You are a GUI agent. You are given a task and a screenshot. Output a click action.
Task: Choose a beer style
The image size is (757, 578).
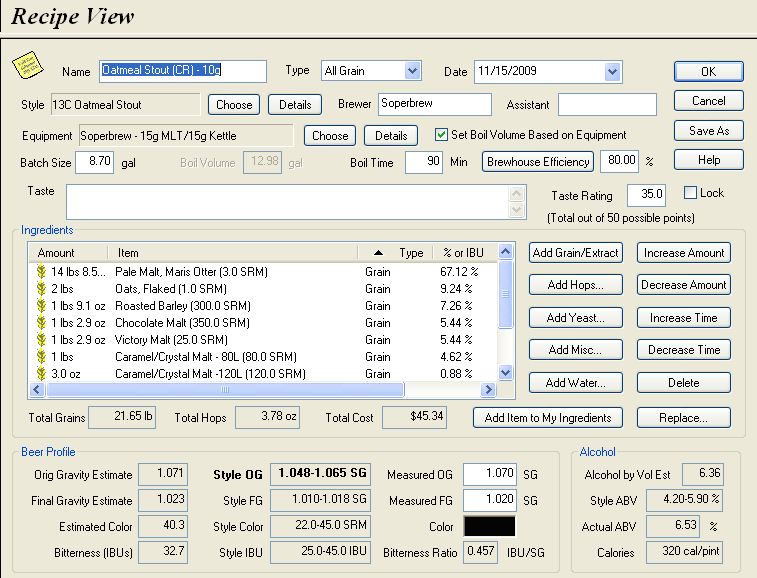click(x=234, y=105)
